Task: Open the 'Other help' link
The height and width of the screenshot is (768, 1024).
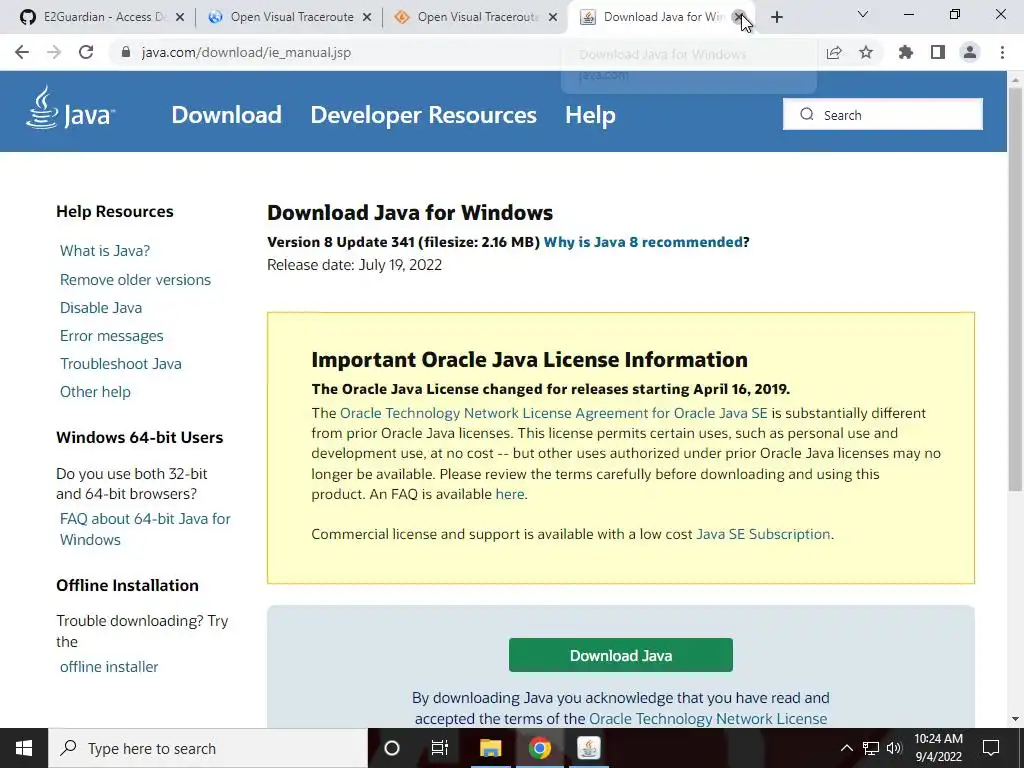Action: click(x=95, y=392)
